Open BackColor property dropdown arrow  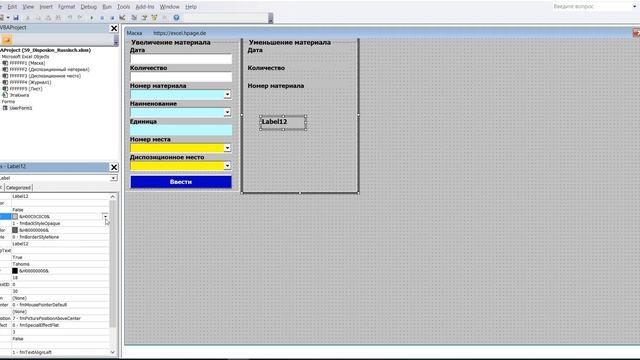(x=105, y=216)
